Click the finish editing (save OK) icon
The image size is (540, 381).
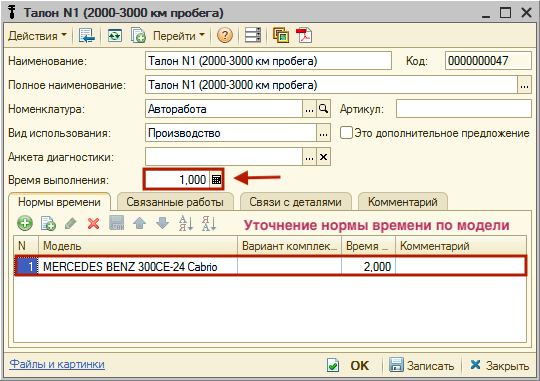[x=116, y=223]
